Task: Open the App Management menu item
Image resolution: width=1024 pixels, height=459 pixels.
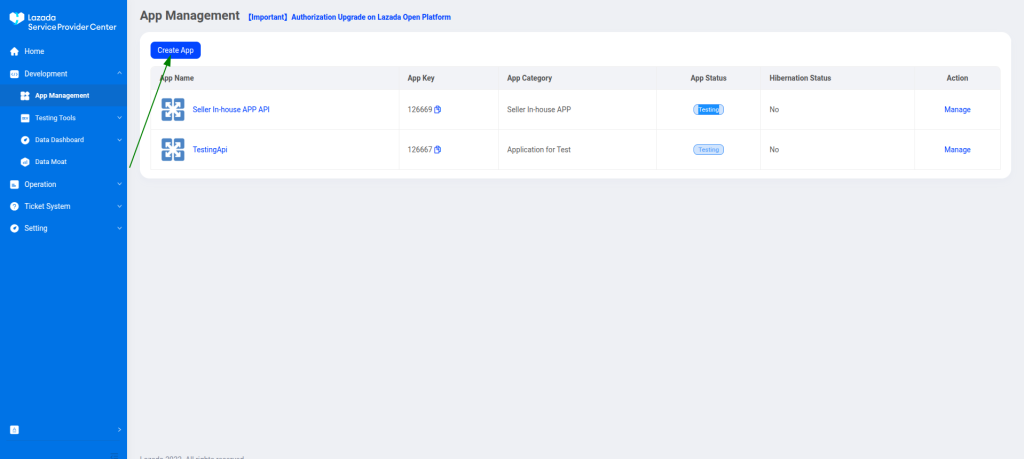Action: tap(62, 96)
